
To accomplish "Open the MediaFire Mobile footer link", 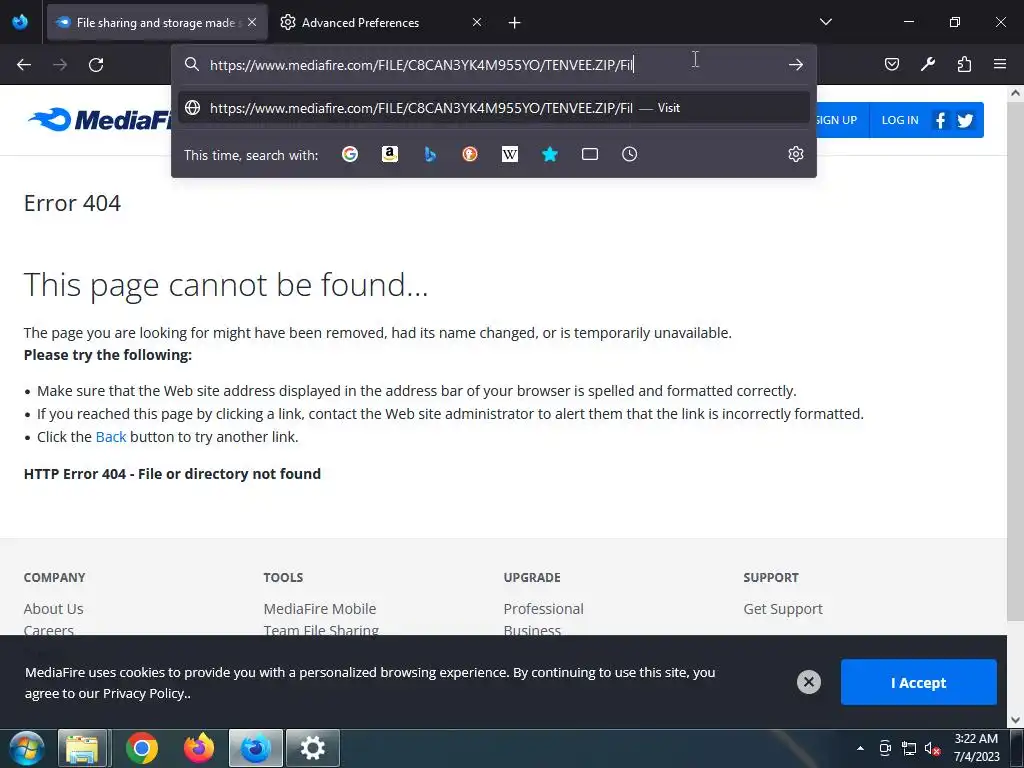I will [320, 609].
